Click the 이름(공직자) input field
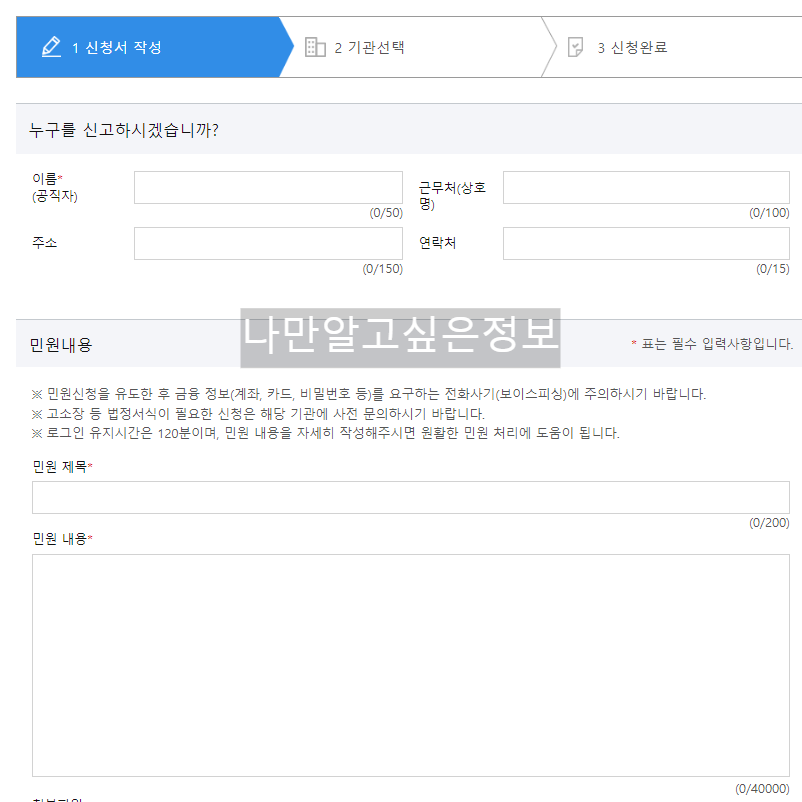The image size is (802, 802). click(x=268, y=186)
